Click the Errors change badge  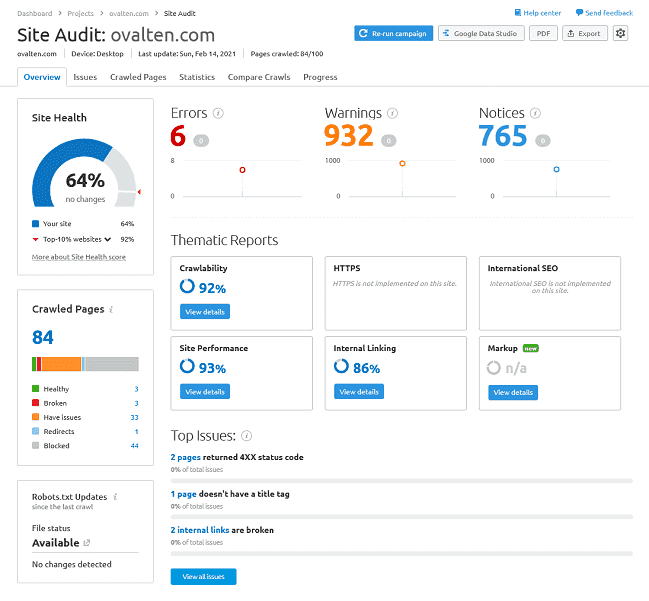tap(201, 141)
